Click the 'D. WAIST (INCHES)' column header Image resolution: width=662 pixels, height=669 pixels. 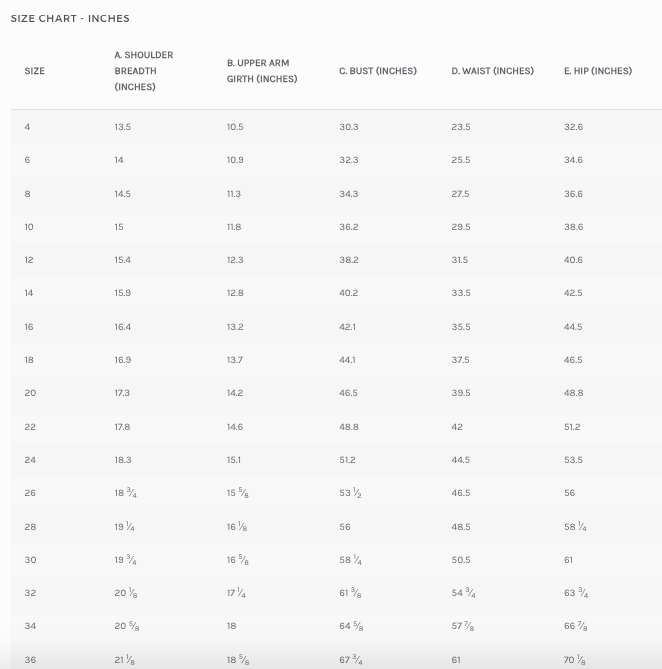[x=492, y=71]
